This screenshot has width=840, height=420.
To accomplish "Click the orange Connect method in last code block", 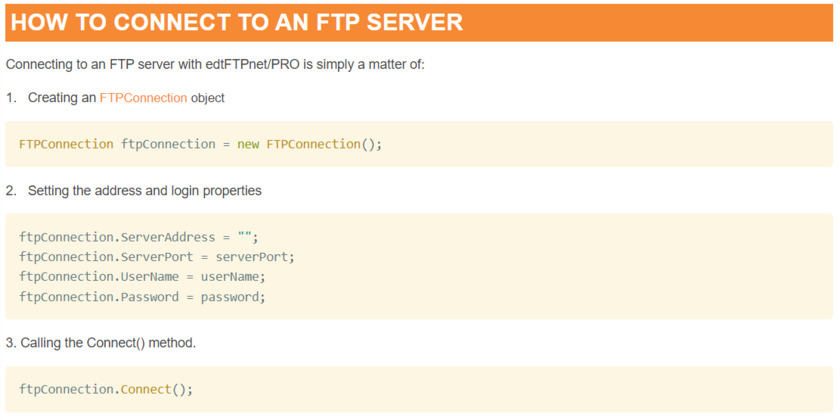I will (146, 389).
